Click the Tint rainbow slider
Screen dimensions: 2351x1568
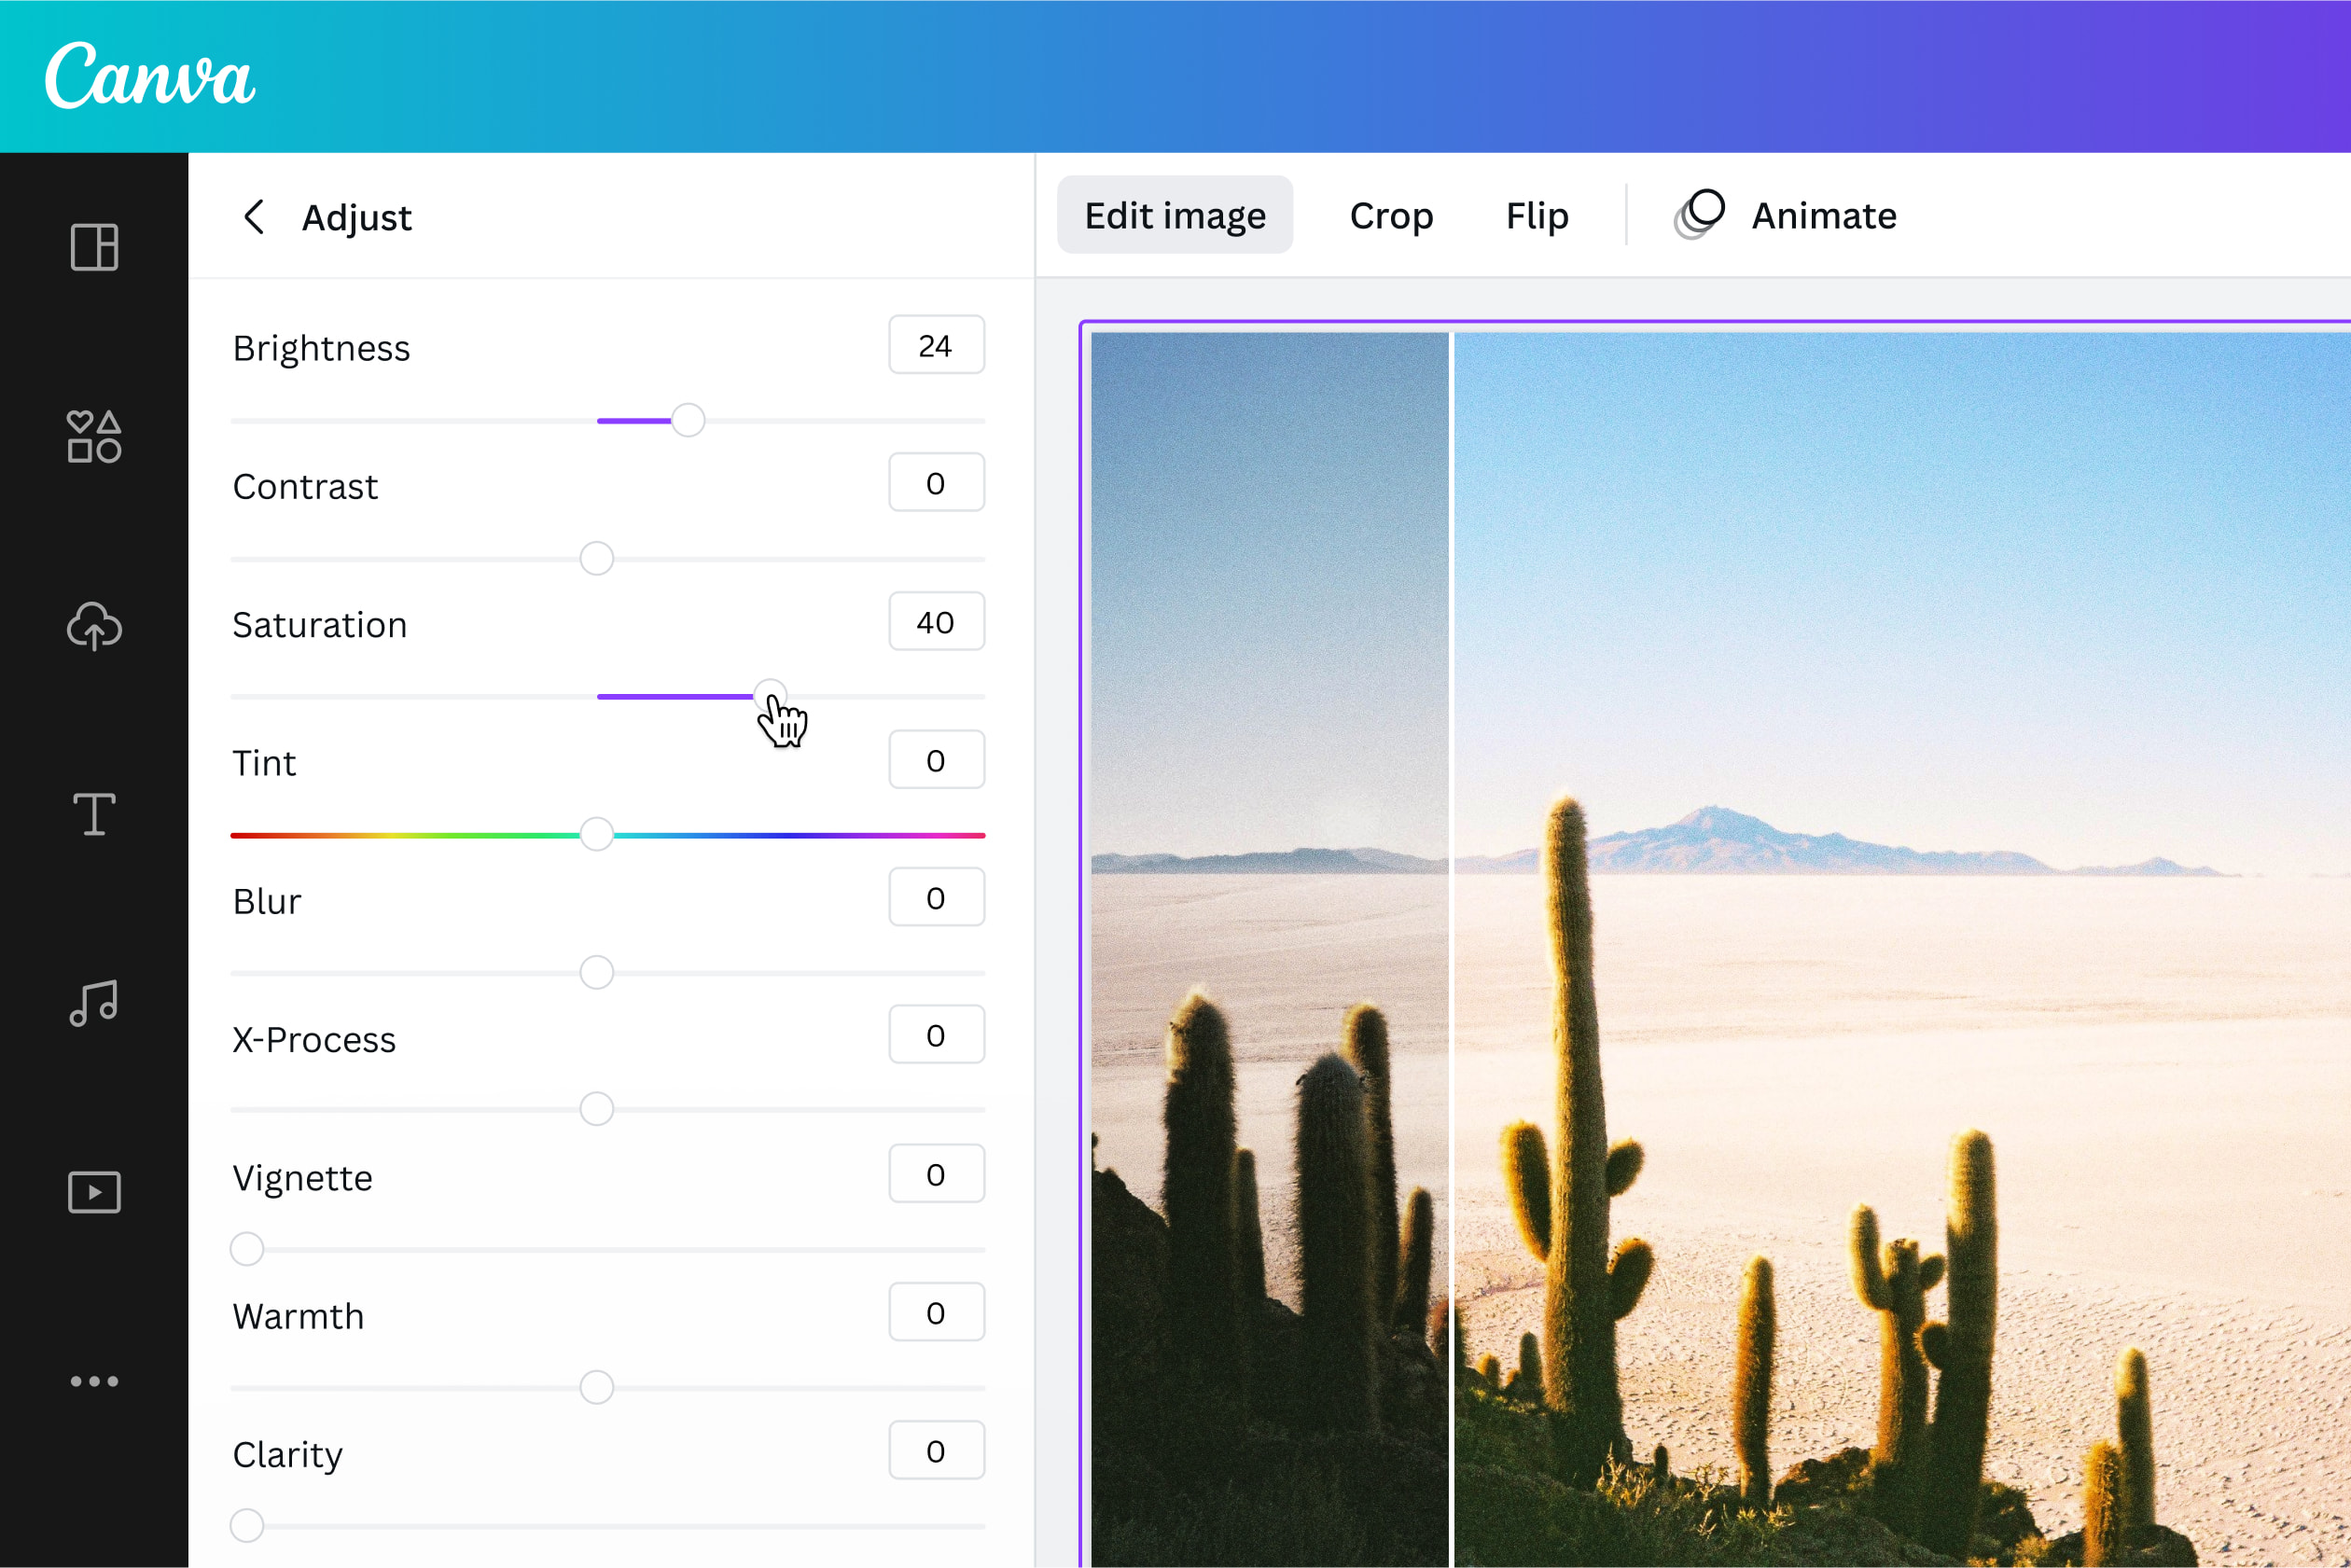pos(597,834)
